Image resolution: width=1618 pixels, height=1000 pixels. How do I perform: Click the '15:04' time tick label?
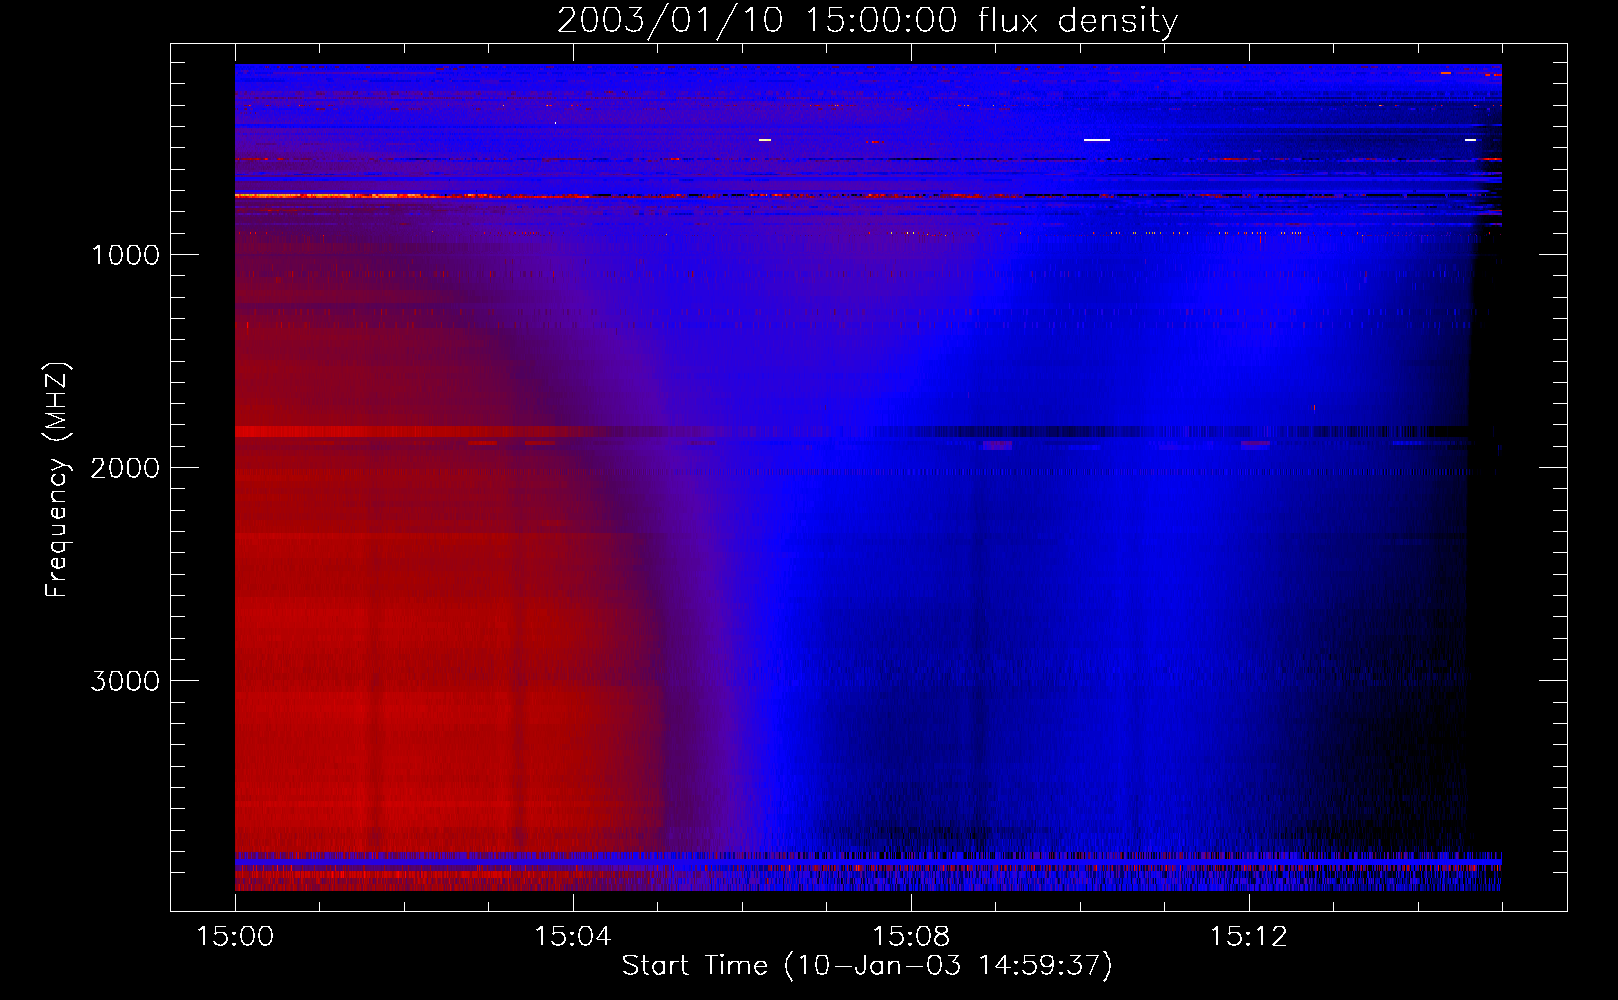[572, 937]
